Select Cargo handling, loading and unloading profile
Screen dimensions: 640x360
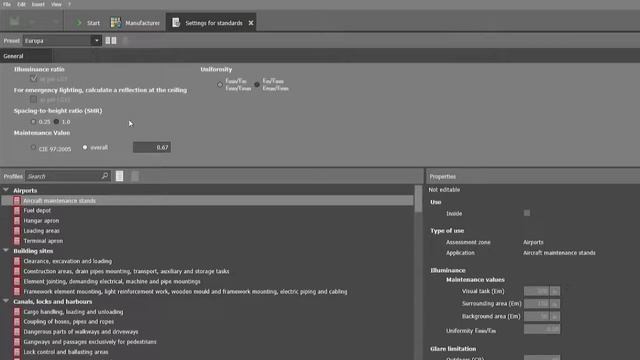click(x=73, y=311)
